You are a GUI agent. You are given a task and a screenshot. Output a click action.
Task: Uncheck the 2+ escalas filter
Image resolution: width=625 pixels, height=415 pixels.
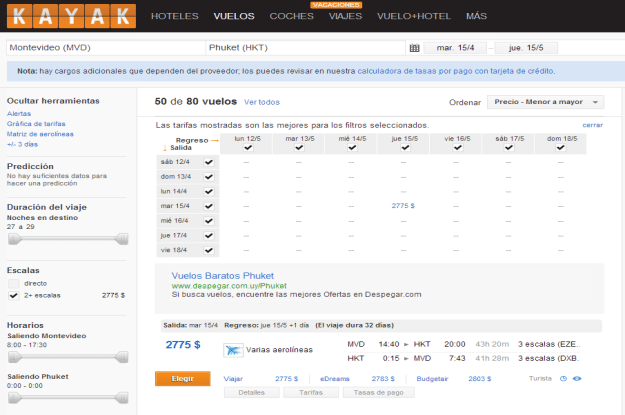14,296
